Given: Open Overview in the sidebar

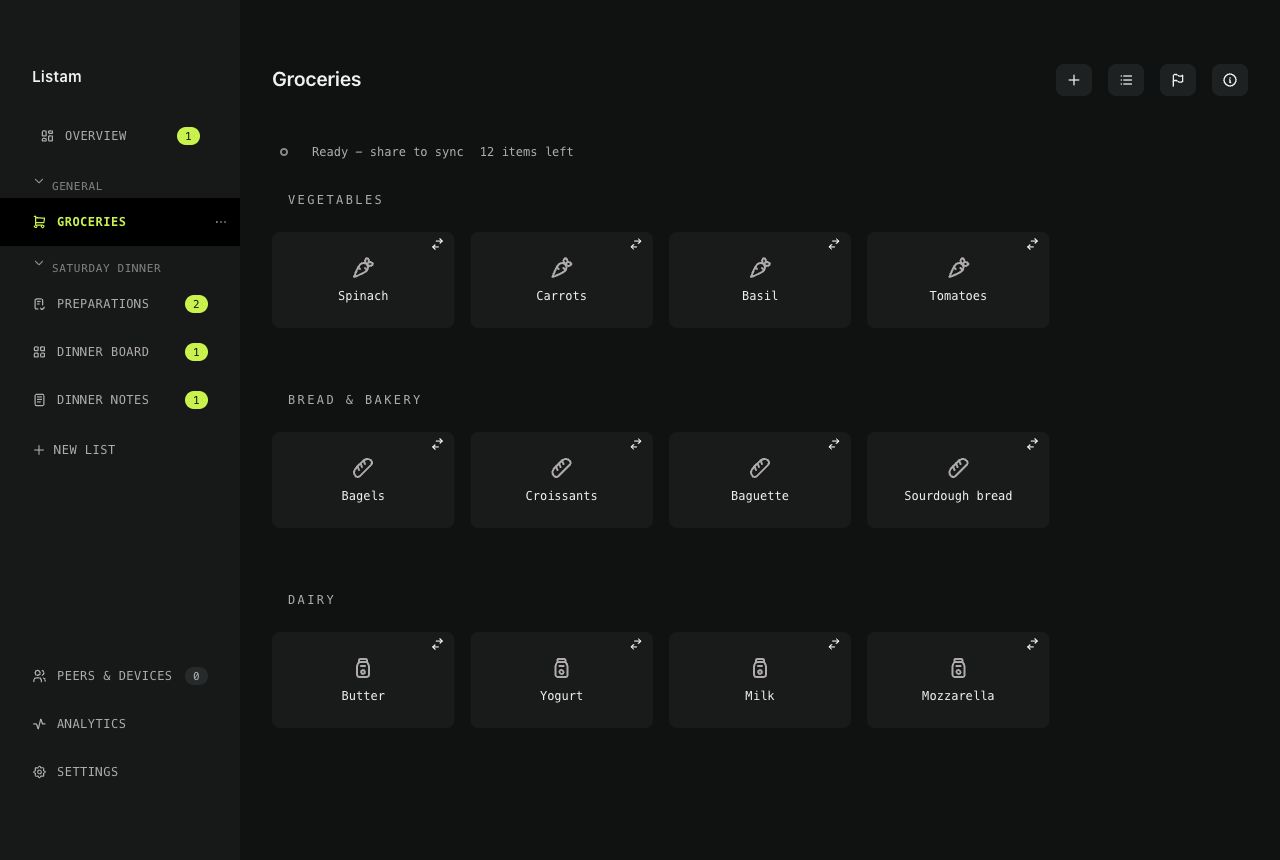Looking at the screenshot, I should [120, 136].
